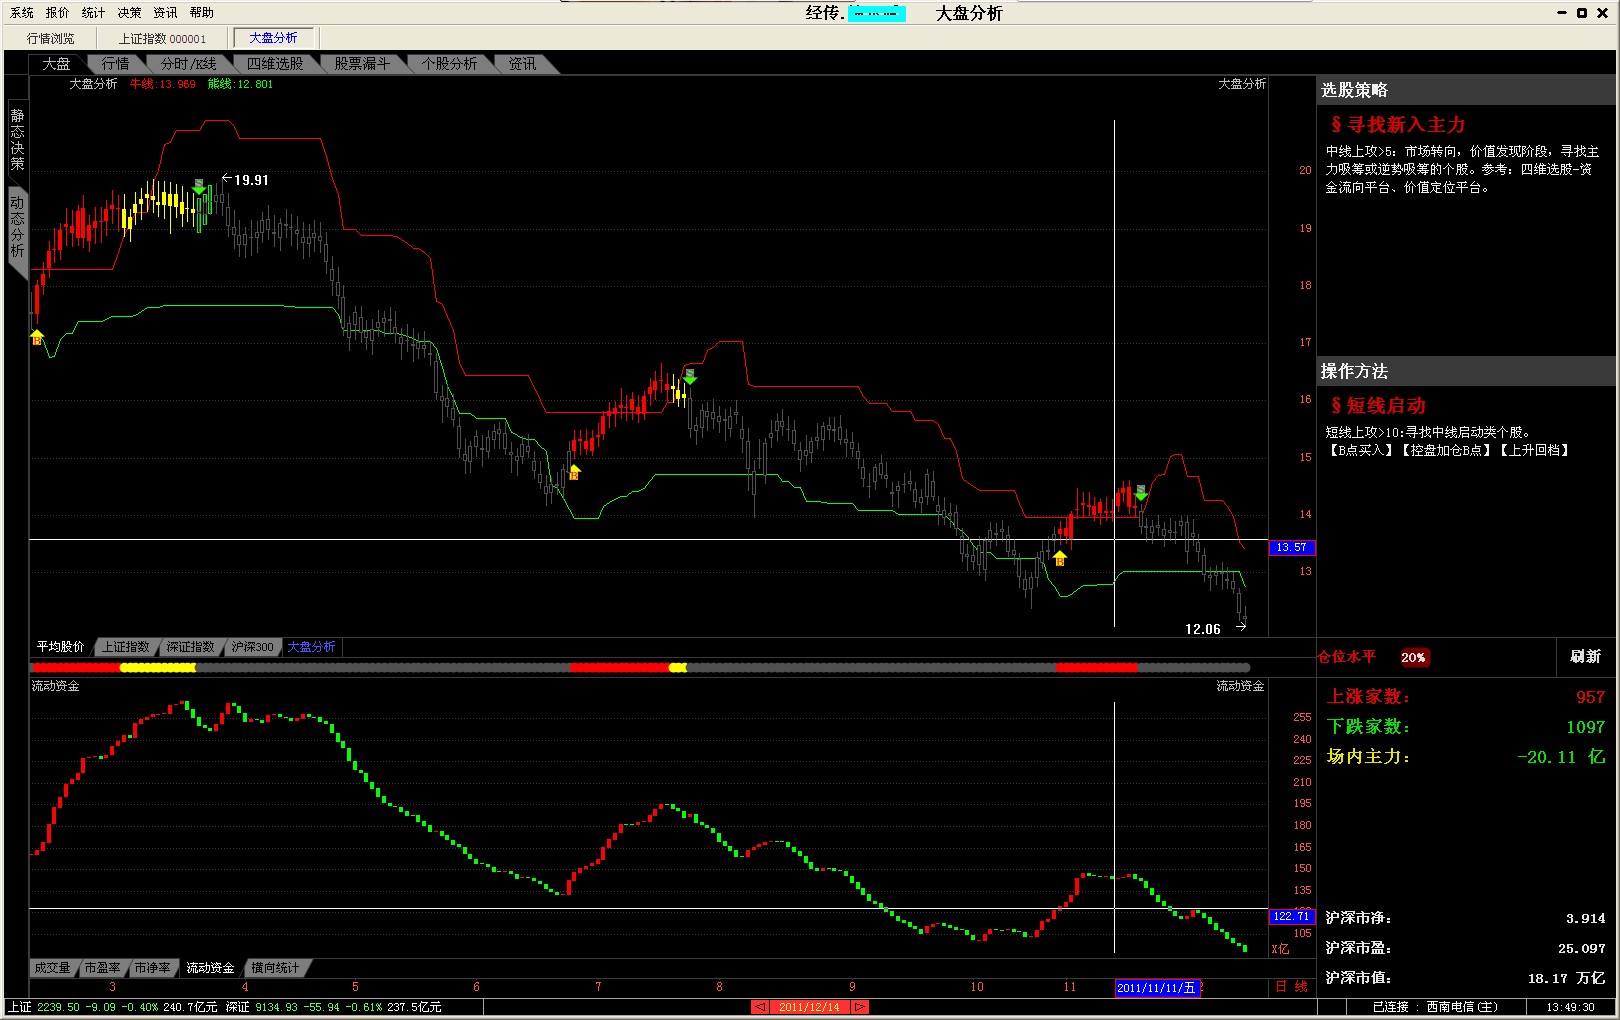The width and height of the screenshot is (1620, 1020).
Task: Switch chart to 沪深300
Action: [252, 647]
